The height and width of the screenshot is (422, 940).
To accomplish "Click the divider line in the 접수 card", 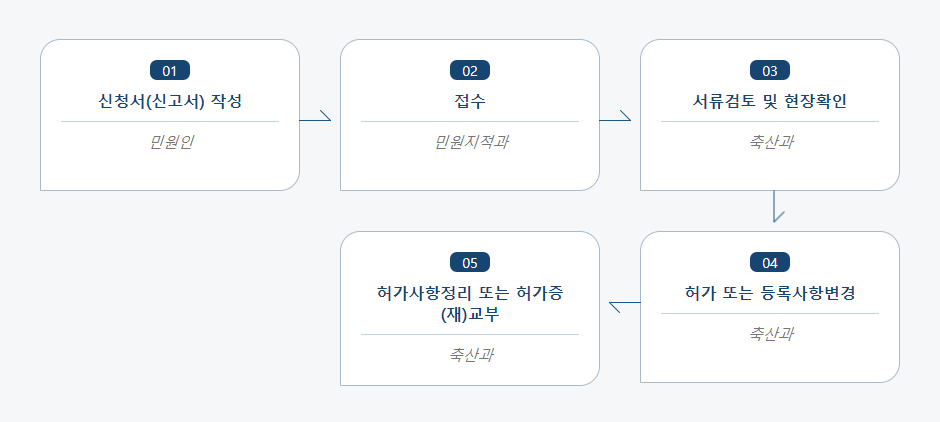I will (470, 122).
